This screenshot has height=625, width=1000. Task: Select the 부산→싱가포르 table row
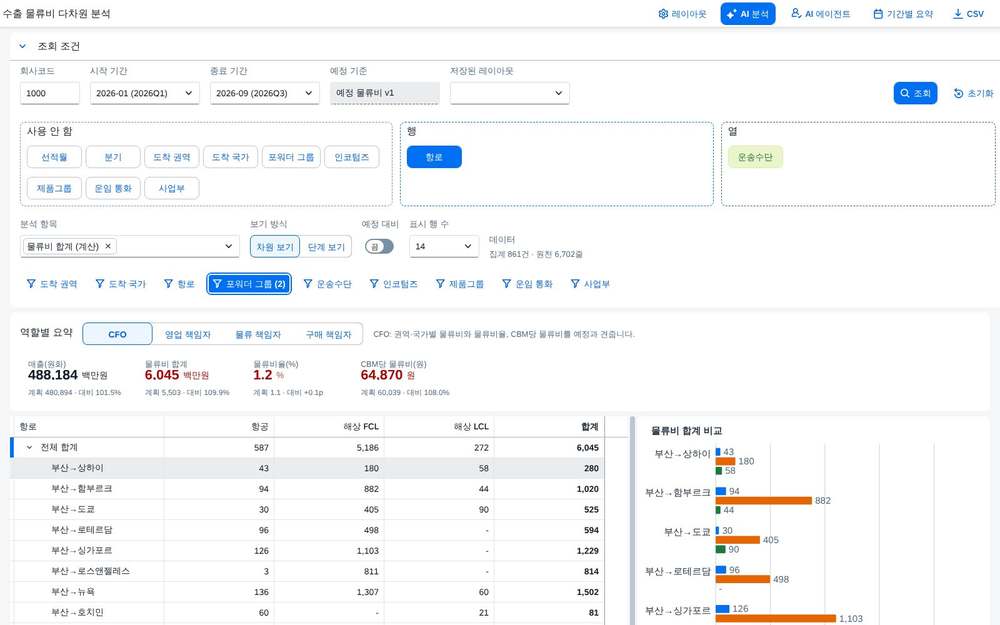307,550
